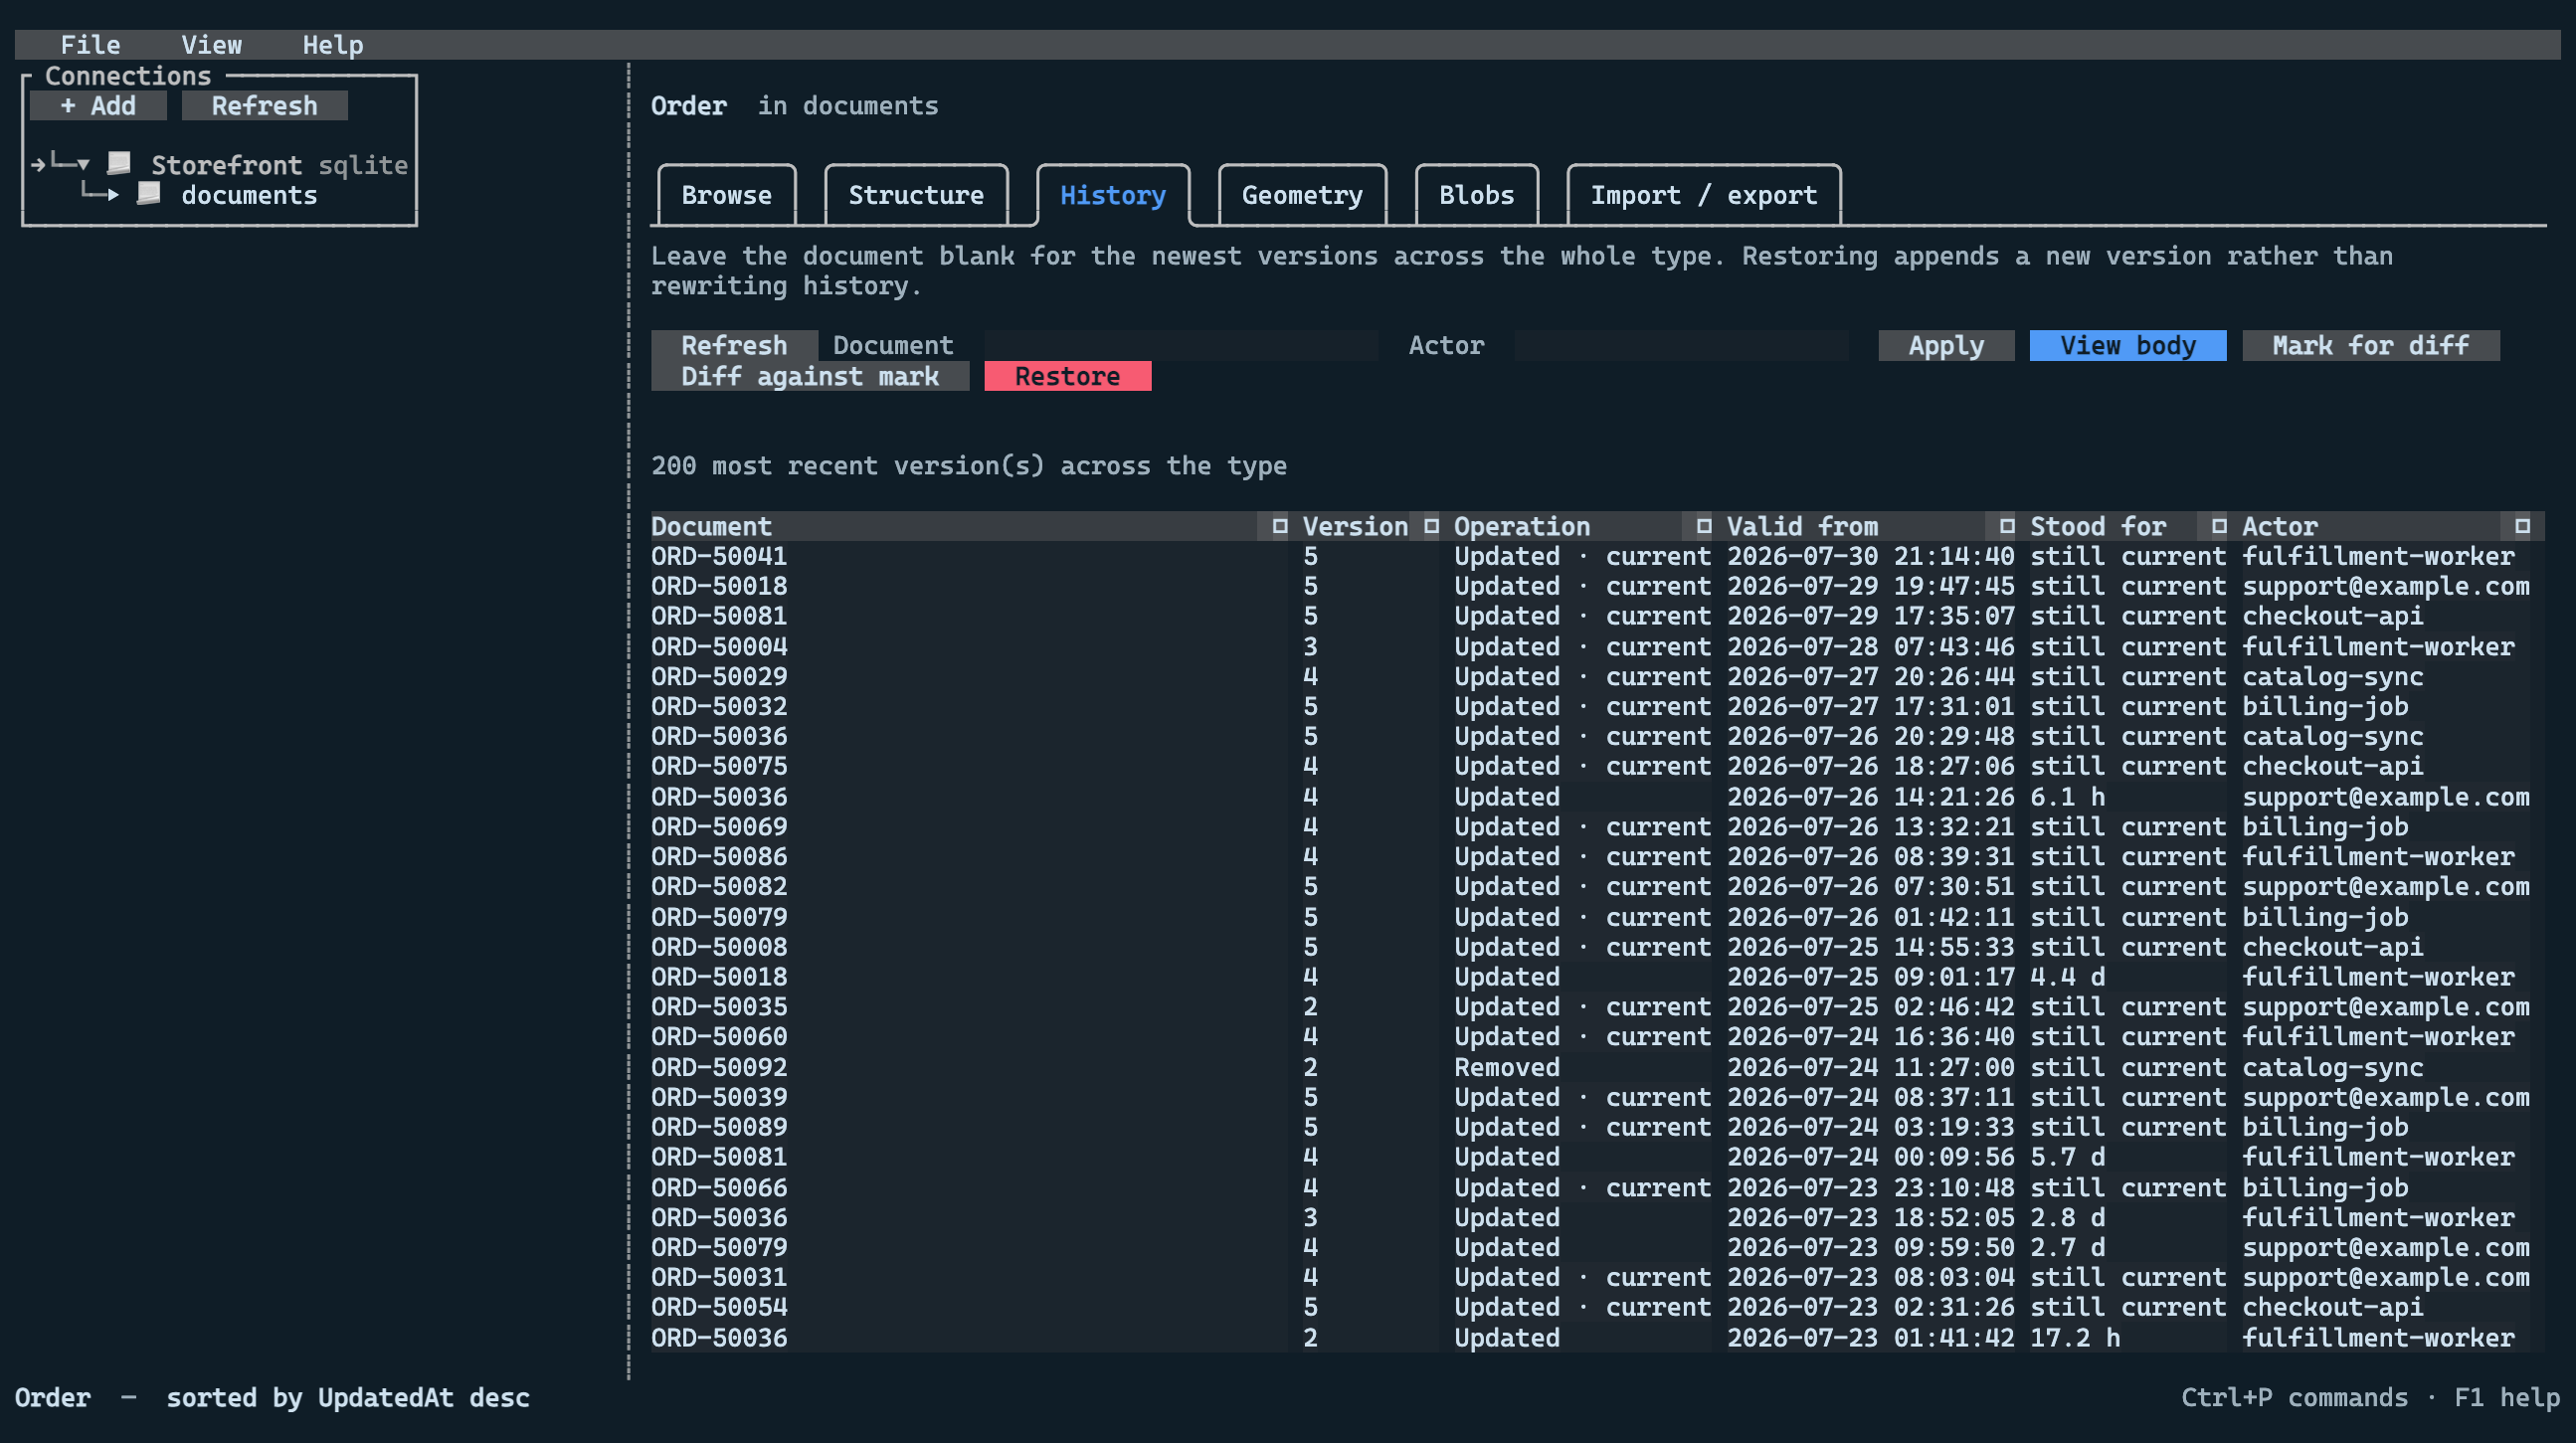The width and height of the screenshot is (2576, 1443).
Task: Click Mark for diff
Action: [2370, 345]
